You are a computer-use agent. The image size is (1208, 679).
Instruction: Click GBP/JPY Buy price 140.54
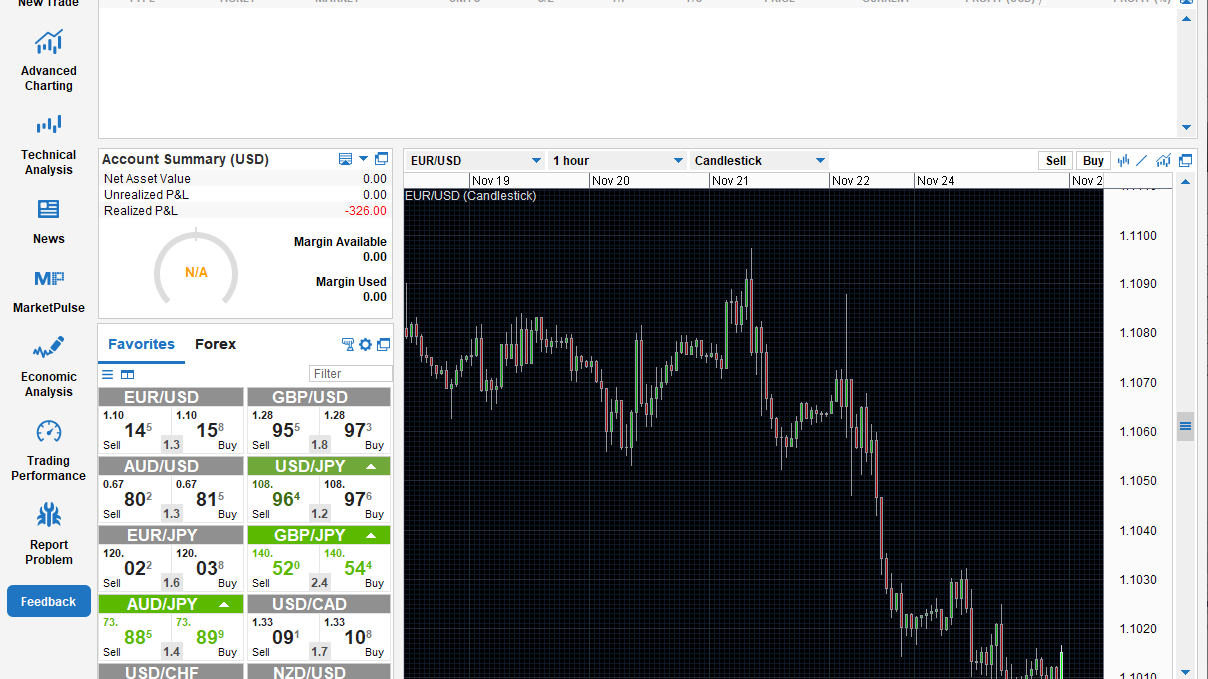pos(355,568)
